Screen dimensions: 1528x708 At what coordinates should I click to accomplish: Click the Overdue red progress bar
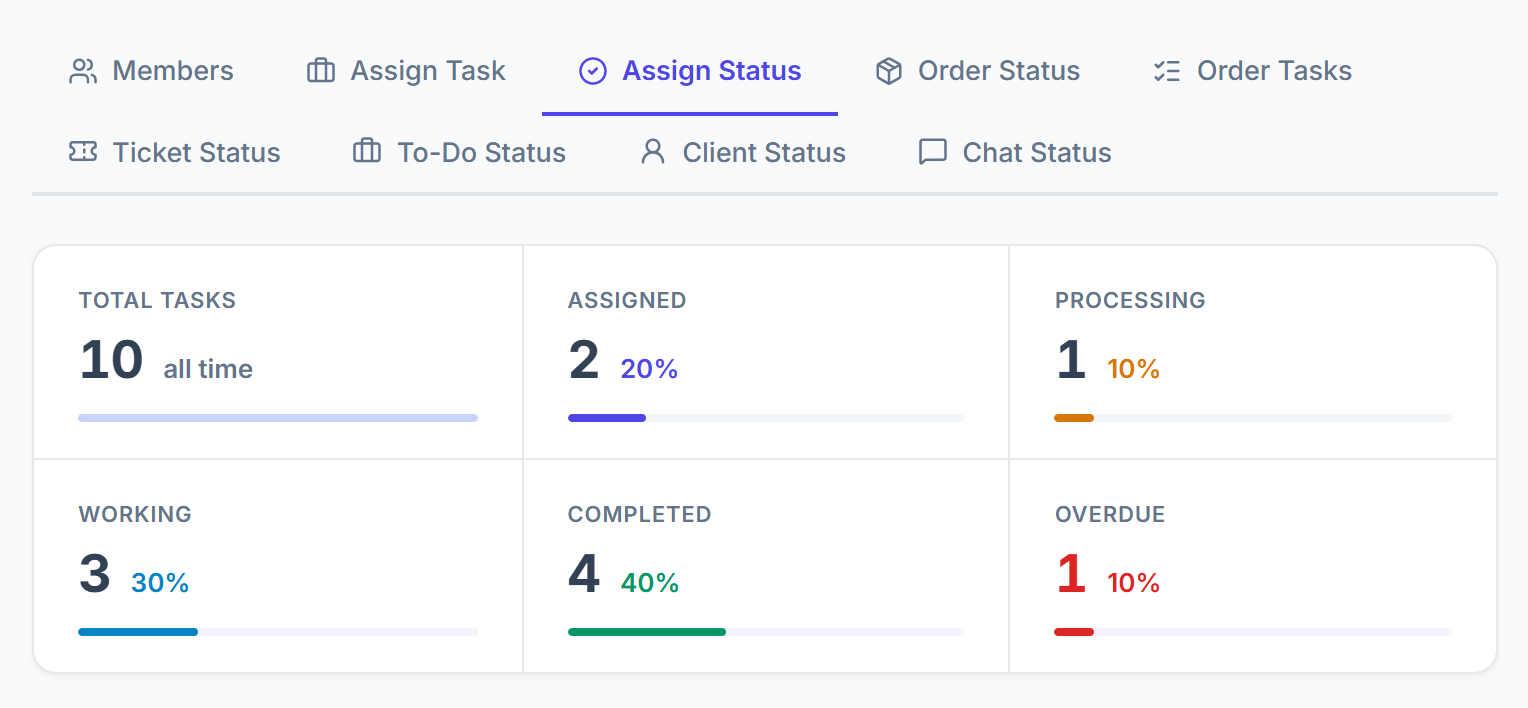[1074, 632]
